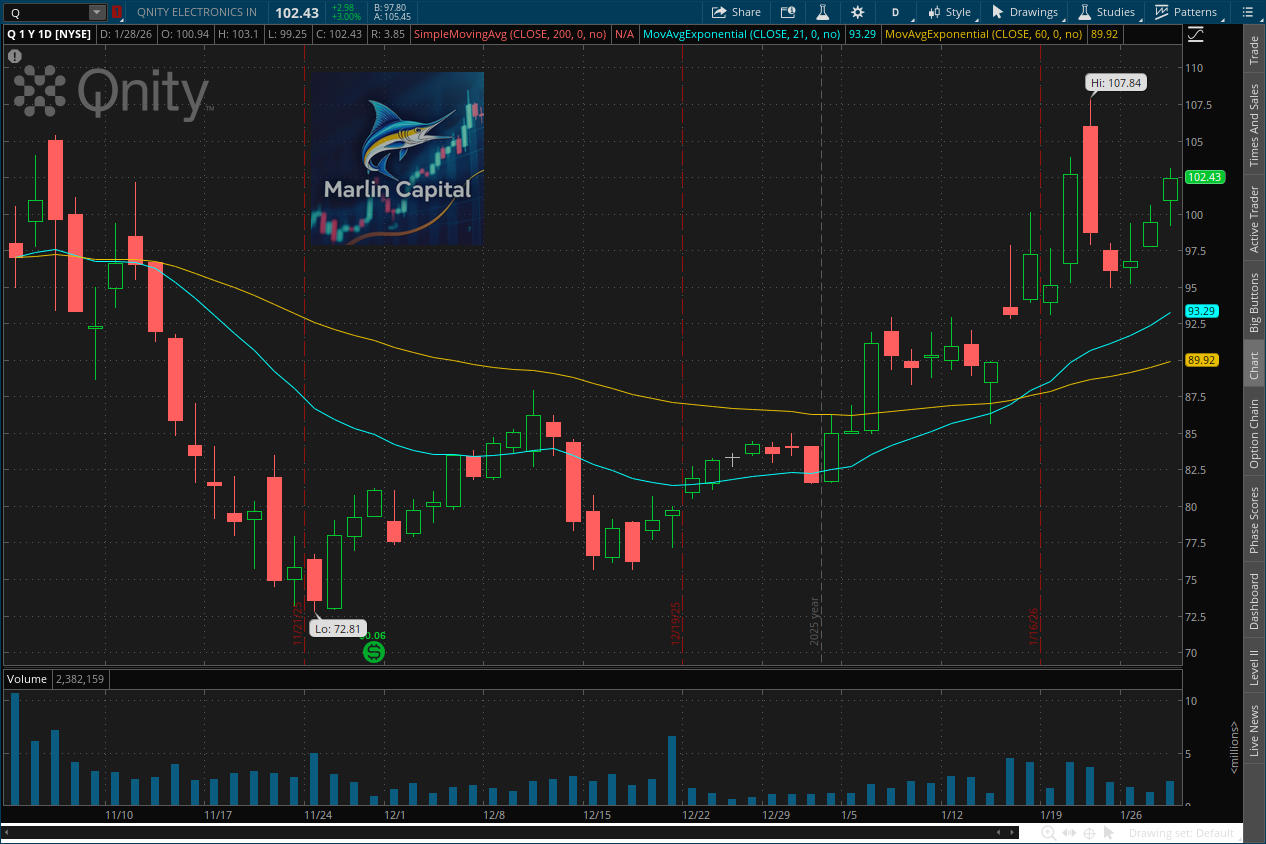1266x844 pixels.
Task: Open the Style menu
Action: 949,12
